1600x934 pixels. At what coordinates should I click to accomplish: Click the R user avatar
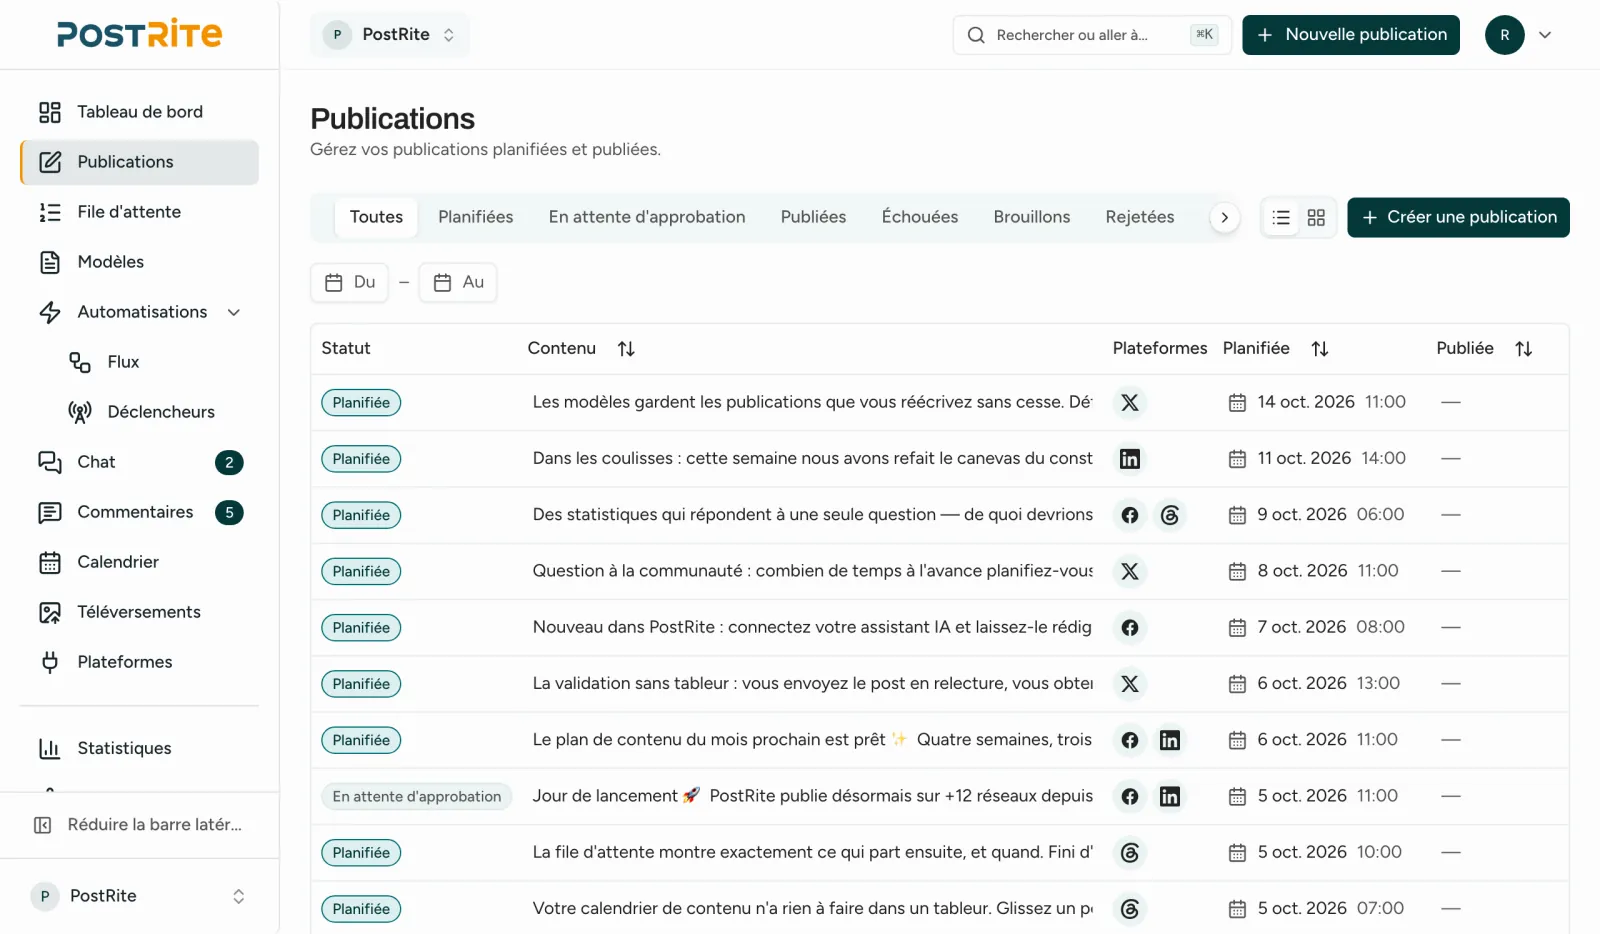coord(1505,35)
